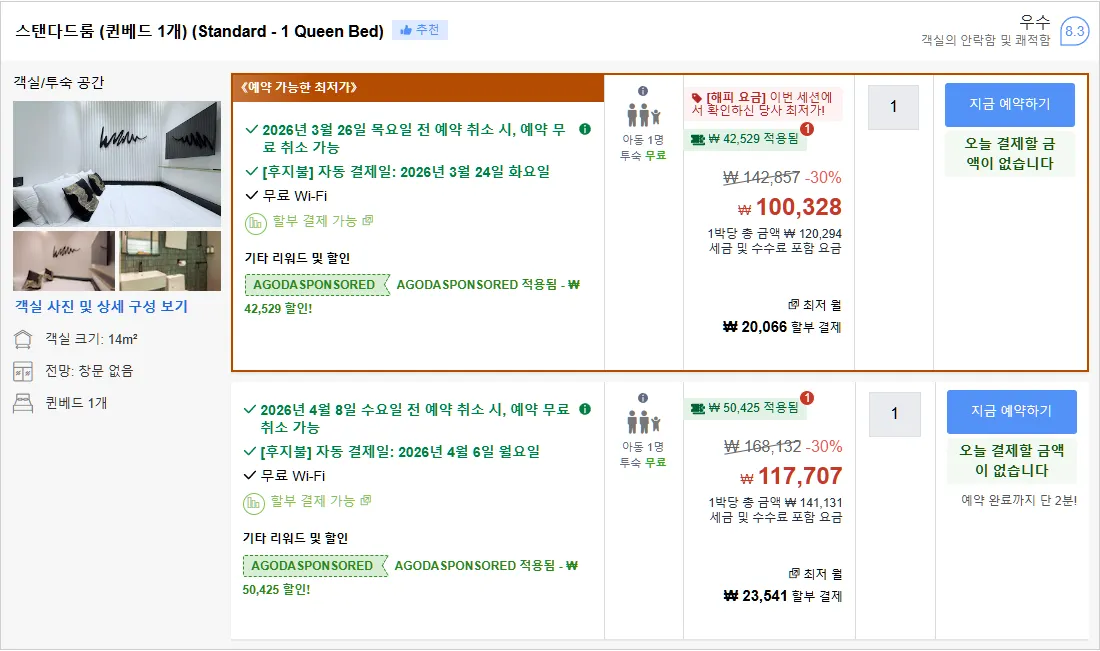Click the room size icon
This screenshot has width=1100, height=651.
pos(23,340)
